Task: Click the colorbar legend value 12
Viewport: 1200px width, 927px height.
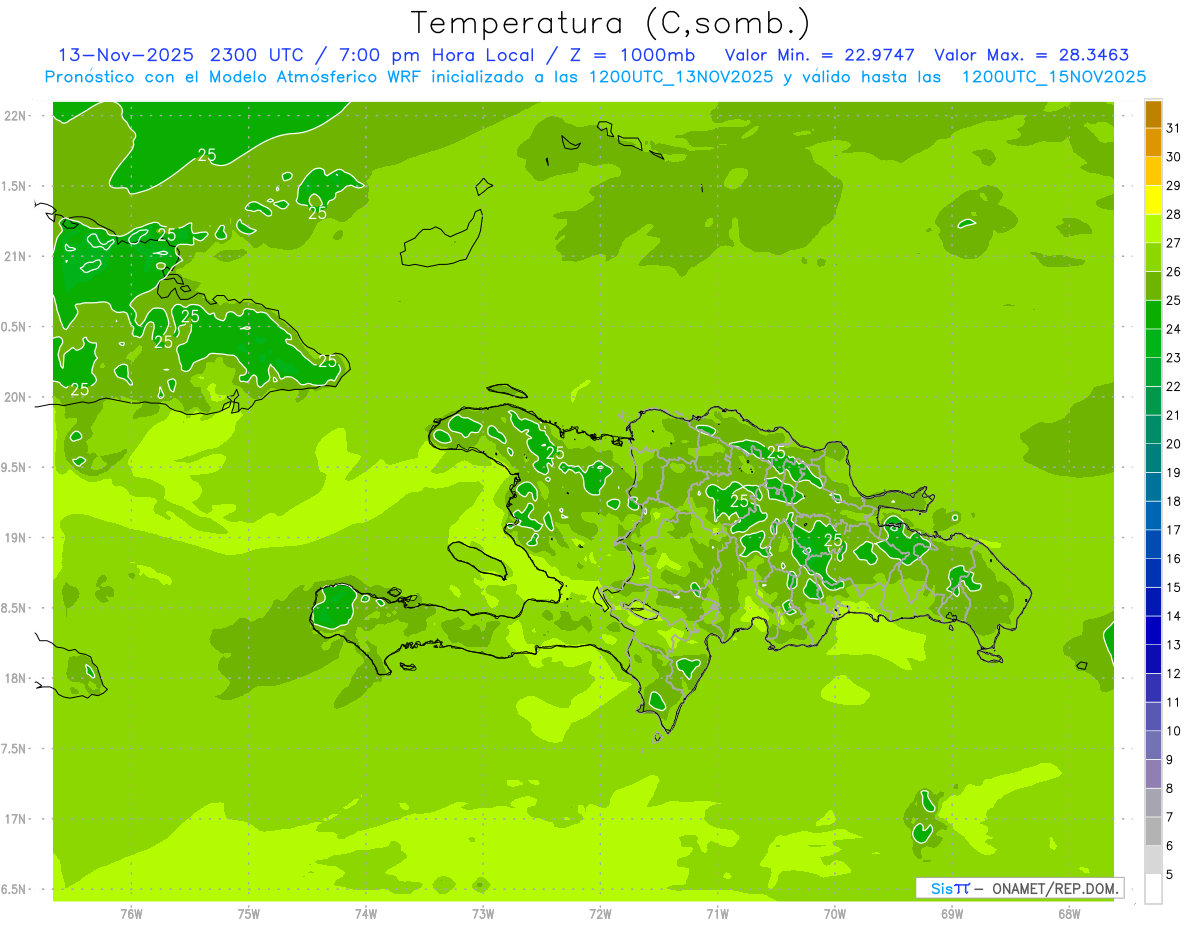Action: tap(1174, 674)
